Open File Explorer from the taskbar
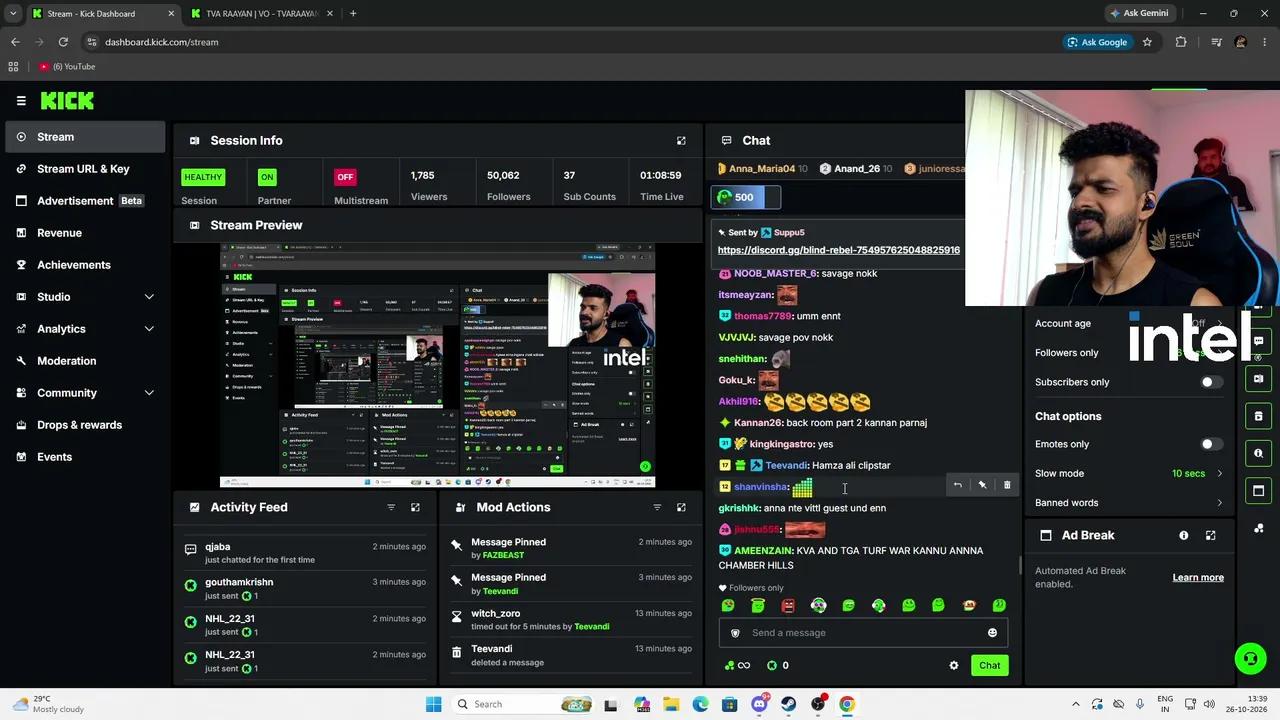This screenshot has width=1280, height=720. coord(671,704)
